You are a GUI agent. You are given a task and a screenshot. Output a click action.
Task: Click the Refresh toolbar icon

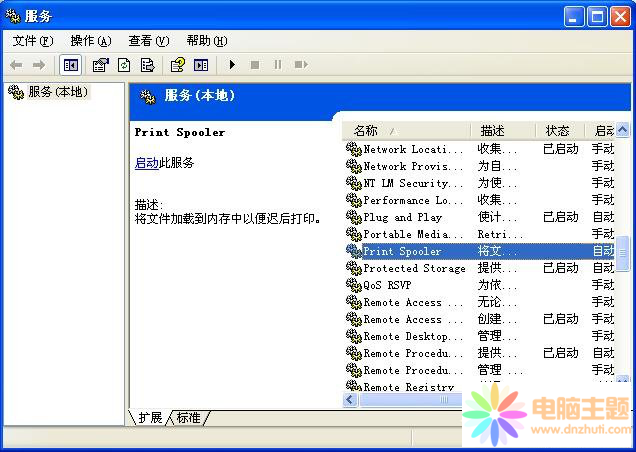[124, 65]
